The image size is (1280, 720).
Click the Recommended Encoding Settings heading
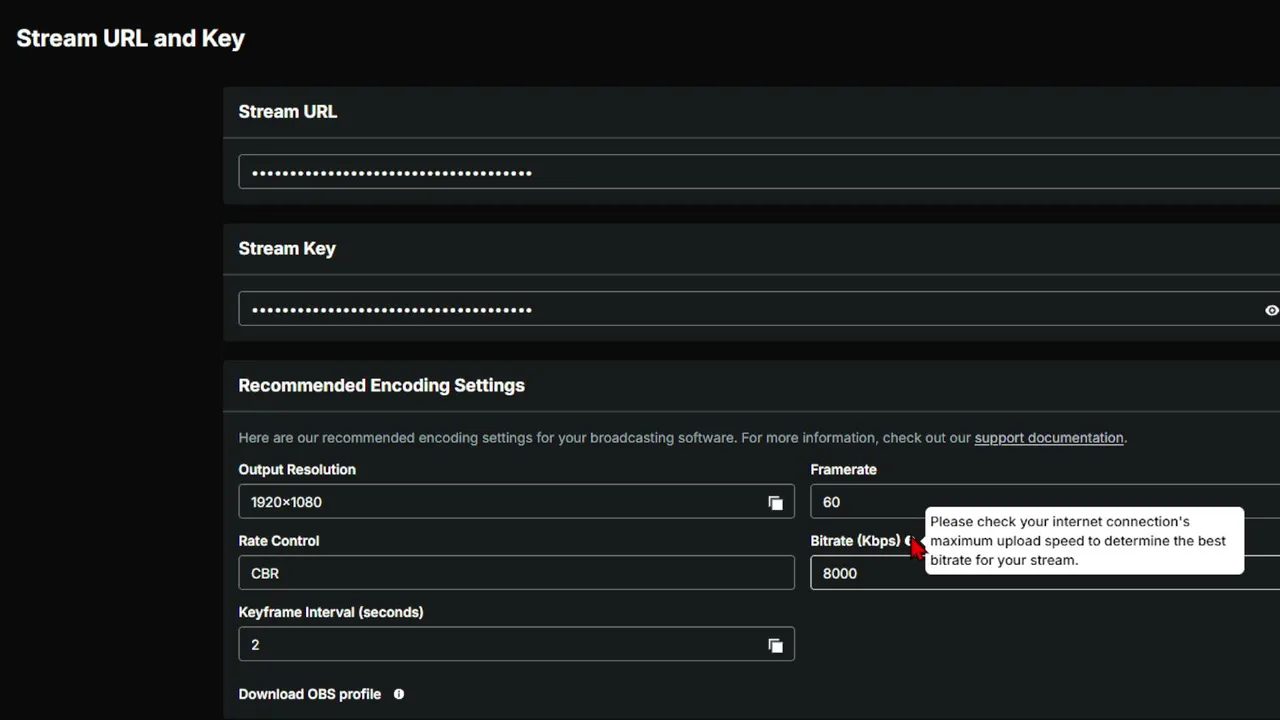381,385
